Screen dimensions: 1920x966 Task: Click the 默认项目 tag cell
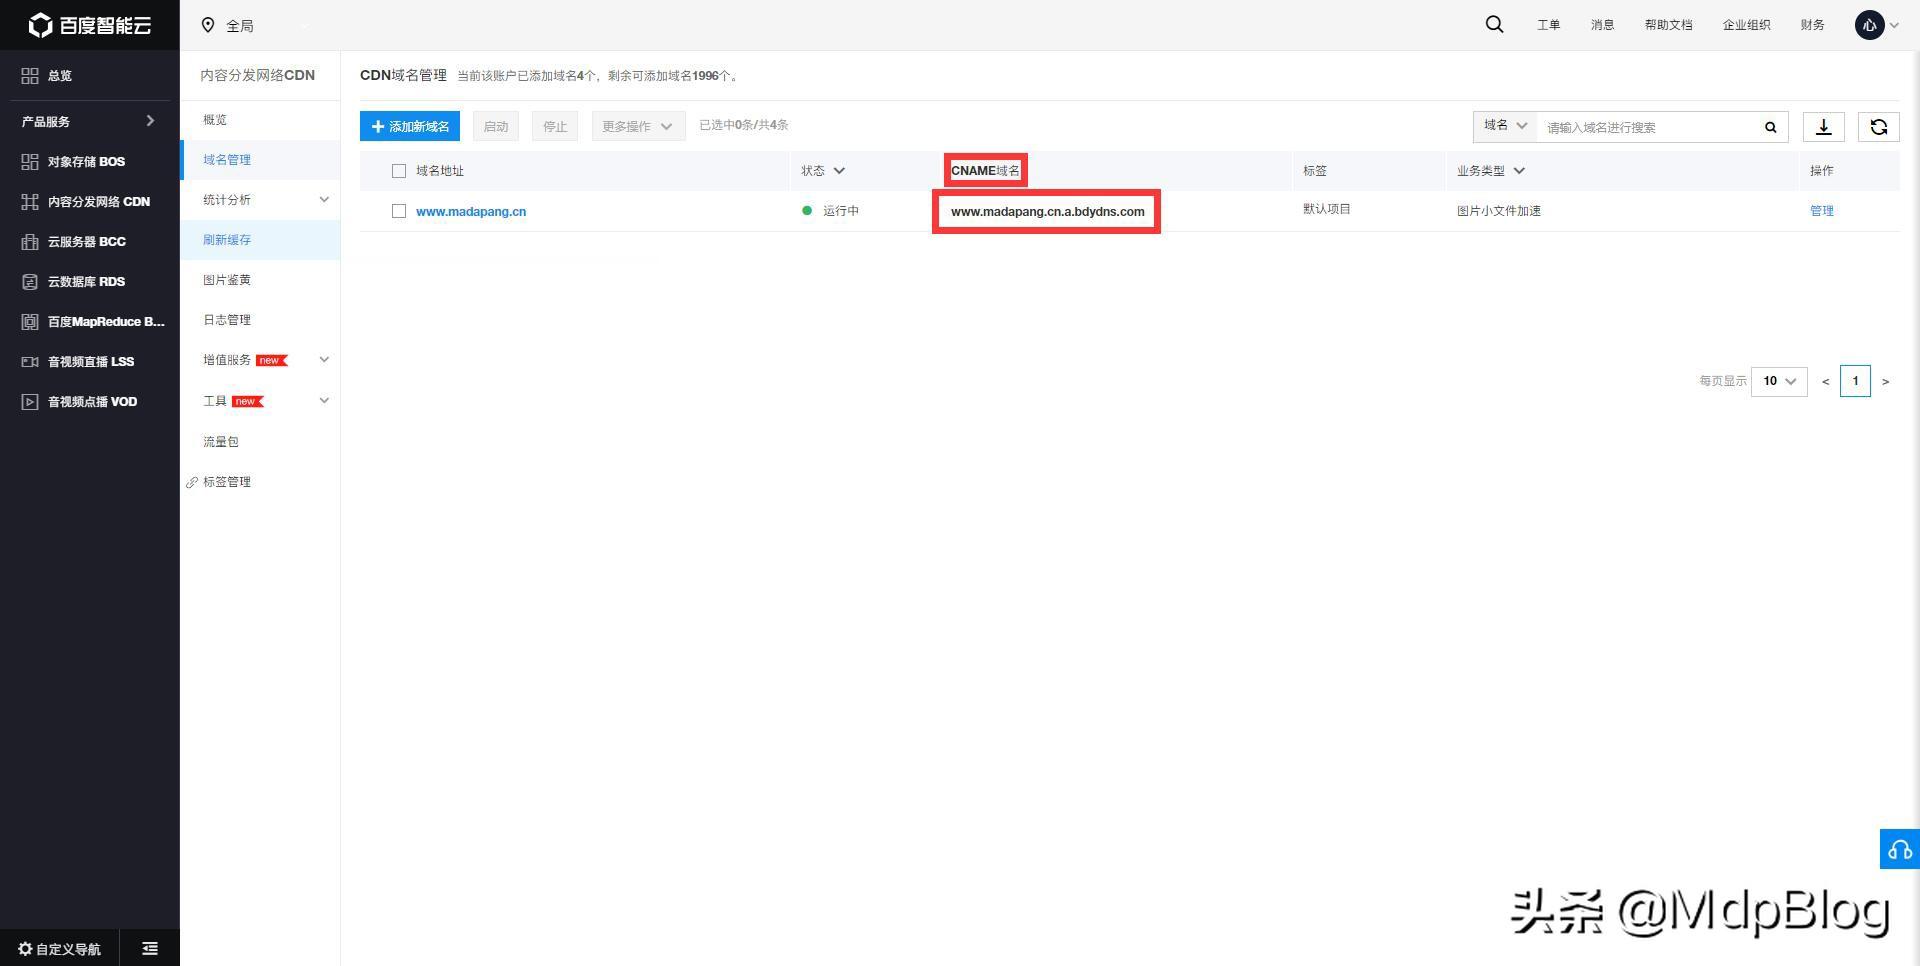pos(1326,210)
